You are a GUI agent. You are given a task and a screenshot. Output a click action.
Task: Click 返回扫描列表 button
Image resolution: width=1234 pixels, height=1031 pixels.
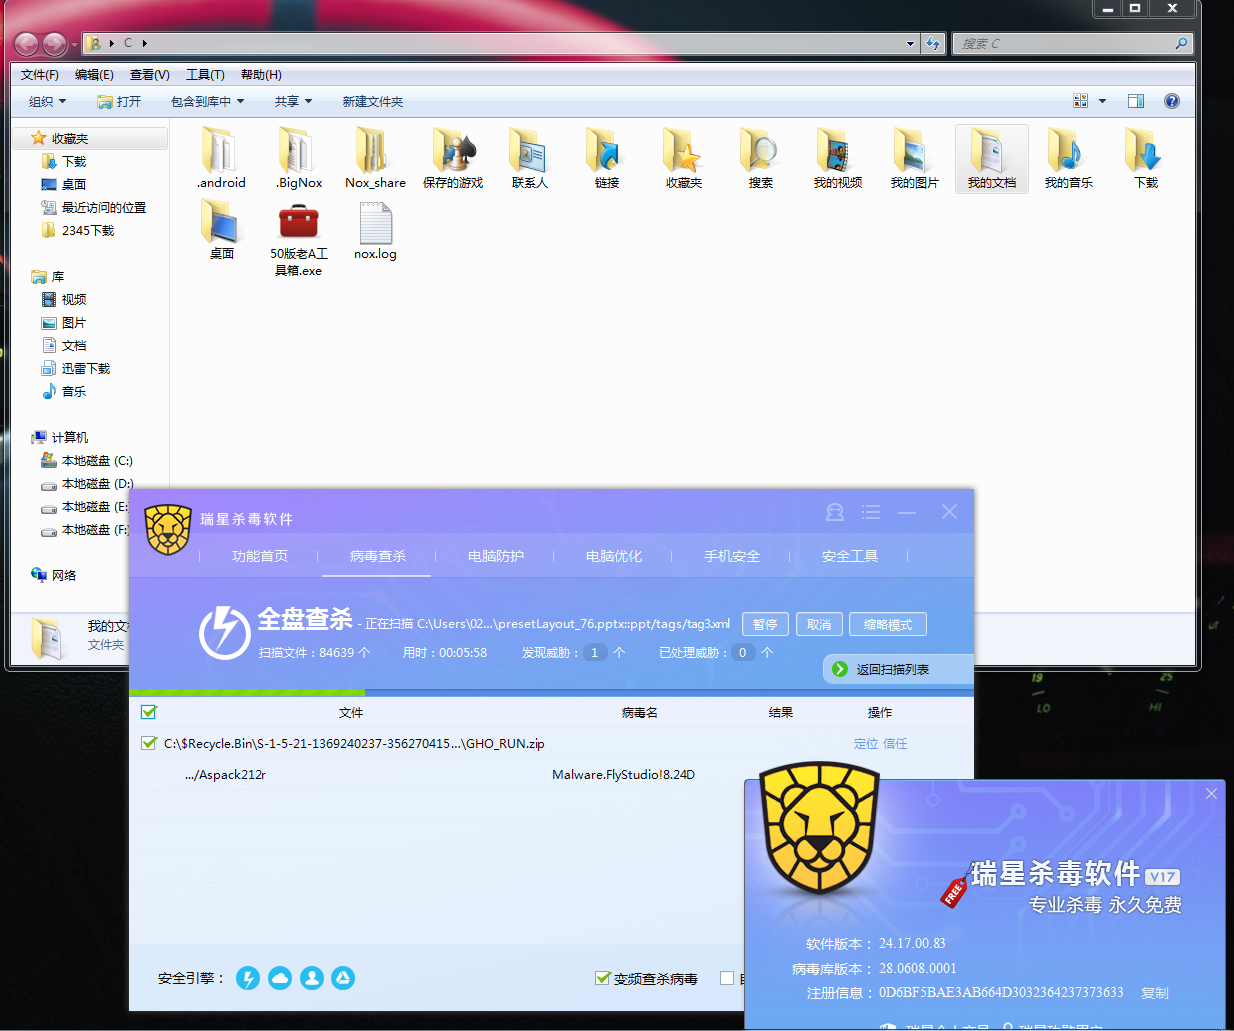(x=898, y=669)
